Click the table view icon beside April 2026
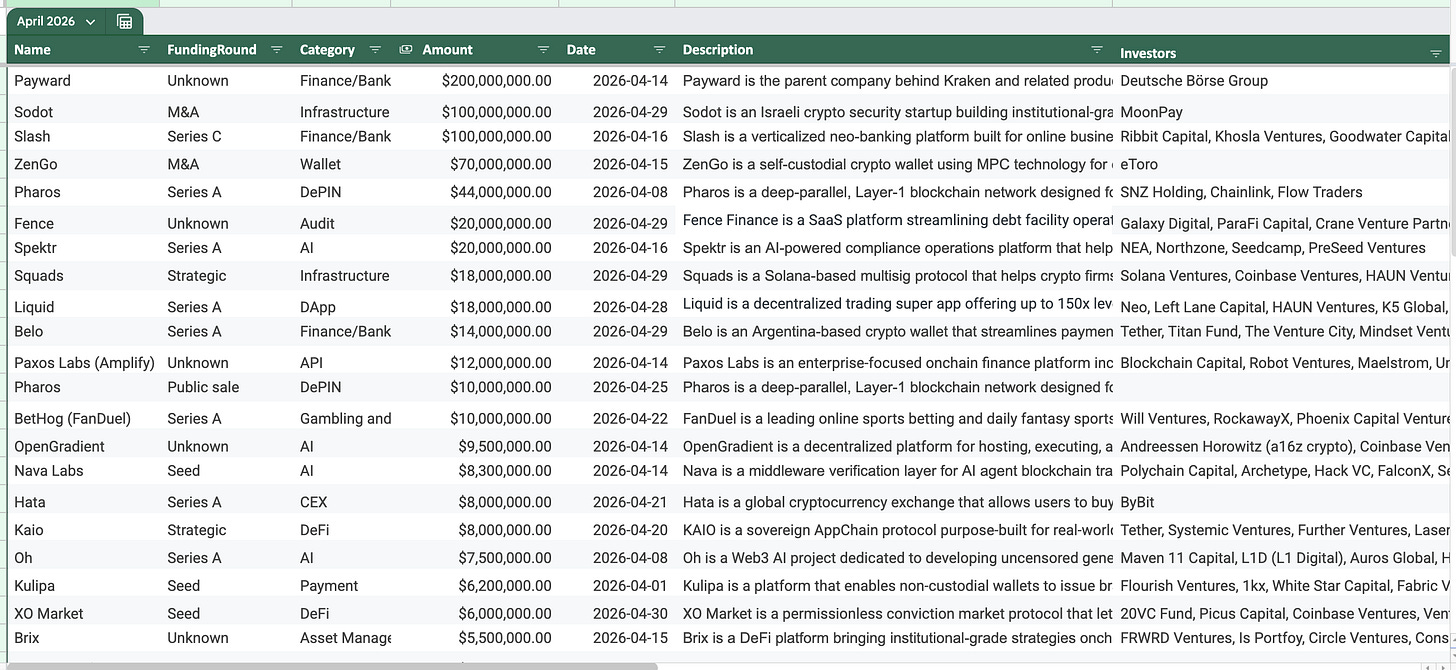Image resolution: width=1456 pixels, height=670 pixels. 124,22
